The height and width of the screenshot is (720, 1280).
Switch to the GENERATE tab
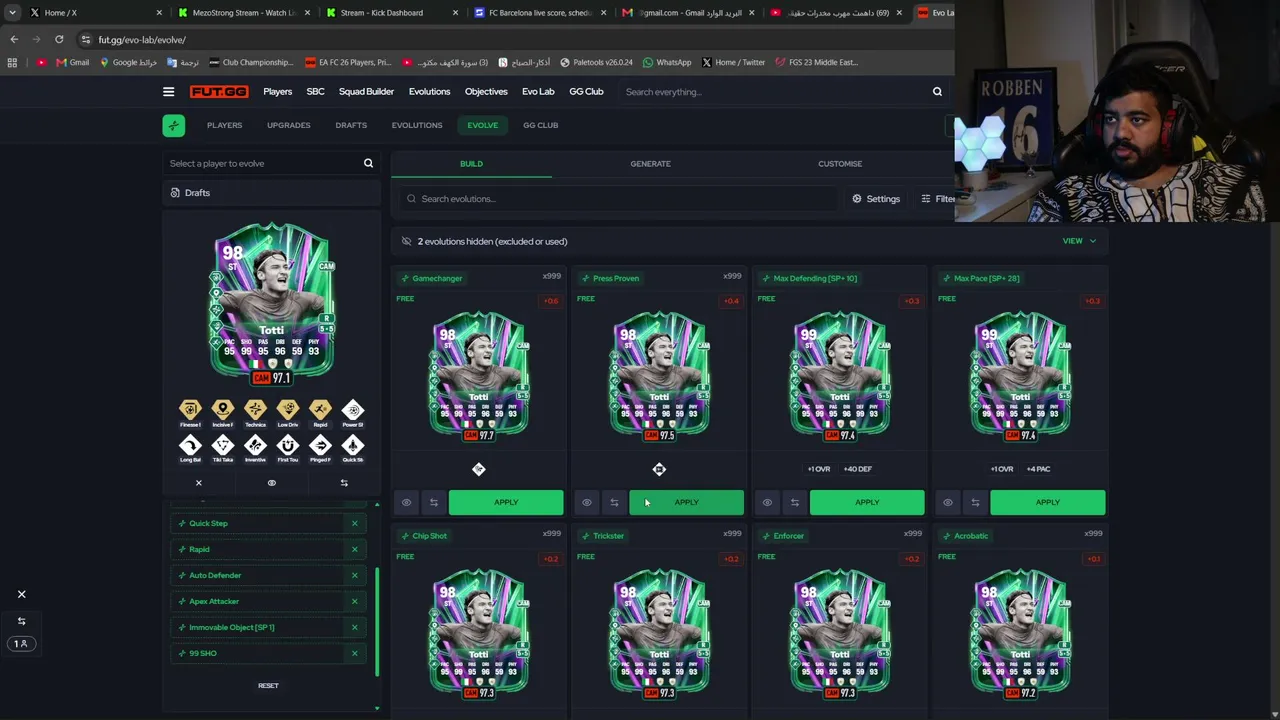(x=650, y=164)
